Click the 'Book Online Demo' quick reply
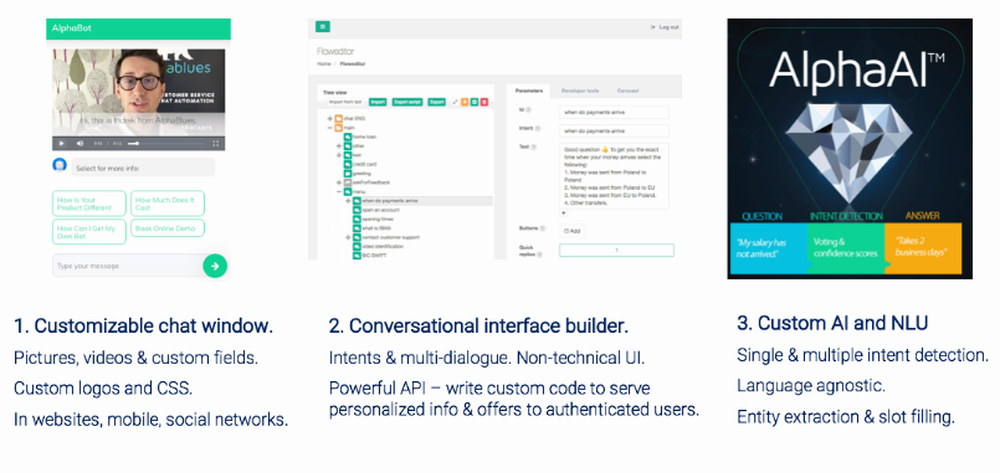This screenshot has height=473, width=1000. 167,228
